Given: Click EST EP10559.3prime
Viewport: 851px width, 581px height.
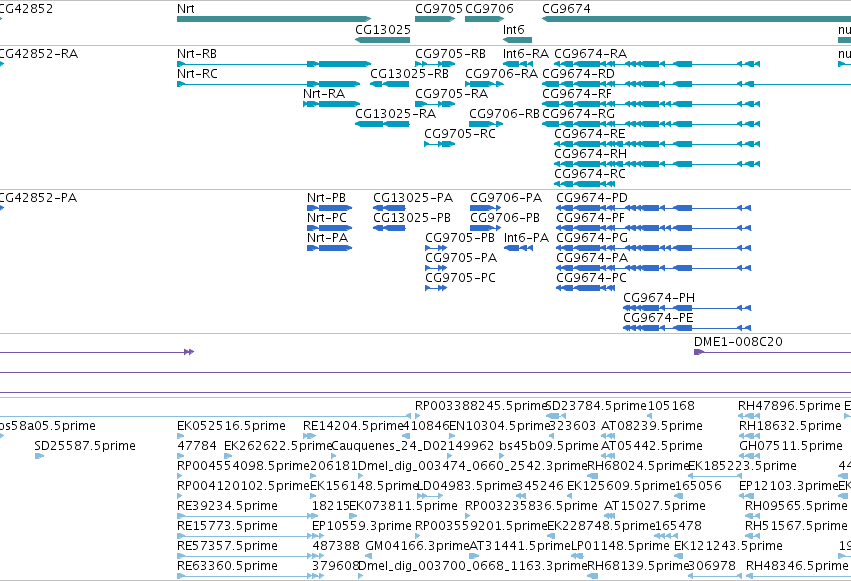Looking at the screenshot, I should 362,527.
